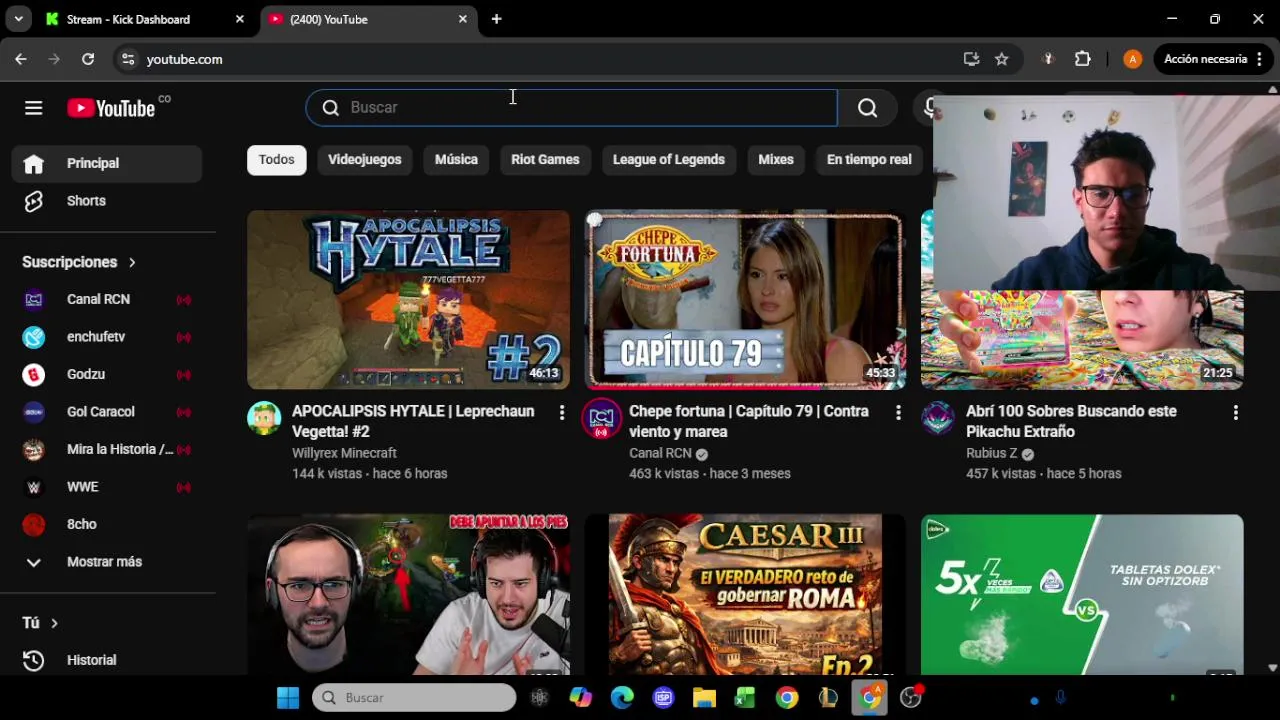Viewport: 1280px width, 720px height.
Task: Click the magnifier search button
Action: 867,108
